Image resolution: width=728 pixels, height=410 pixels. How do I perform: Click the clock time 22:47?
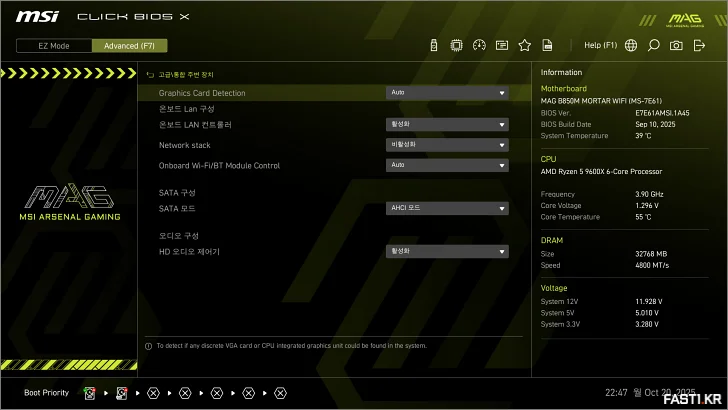coord(616,393)
